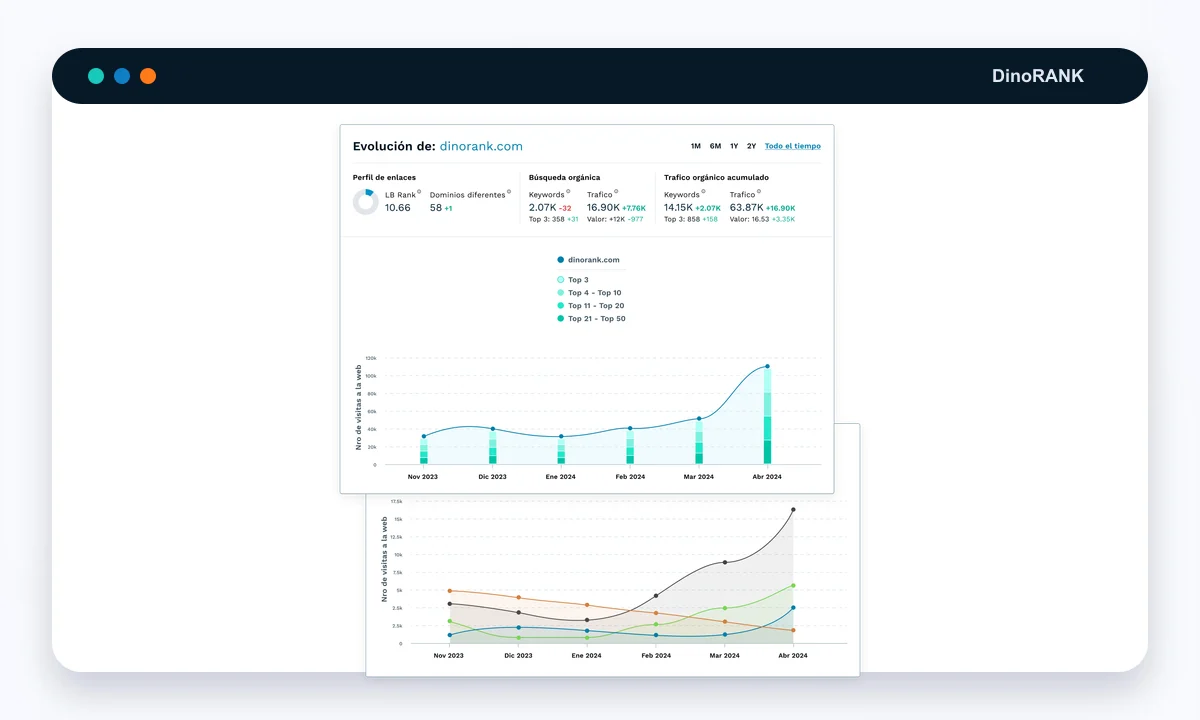The image size is (1200, 720).
Task: Click the Dic 2023 stacked bar, front chart
Action: click(493, 447)
